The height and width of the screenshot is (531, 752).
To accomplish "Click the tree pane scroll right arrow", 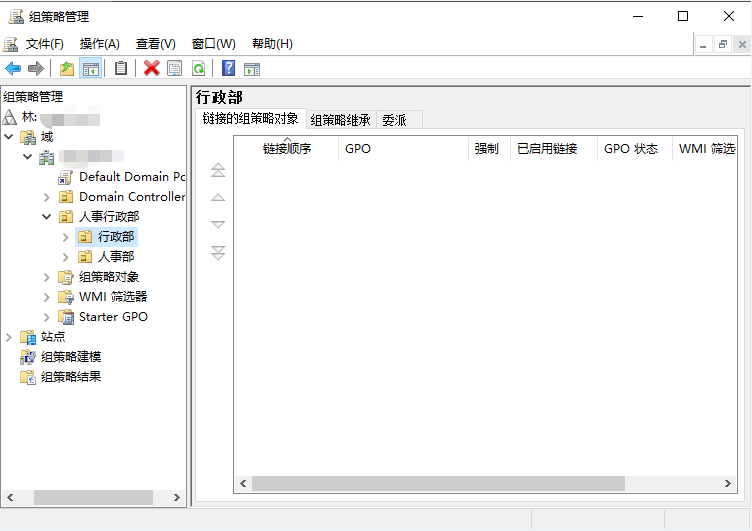I will click(x=176, y=497).
